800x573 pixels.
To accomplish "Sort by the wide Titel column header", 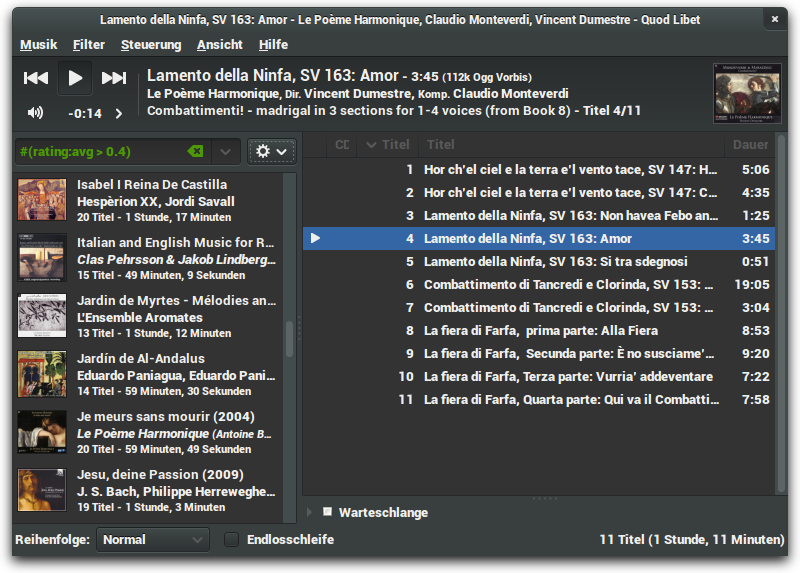I will (x=571, y=145).
